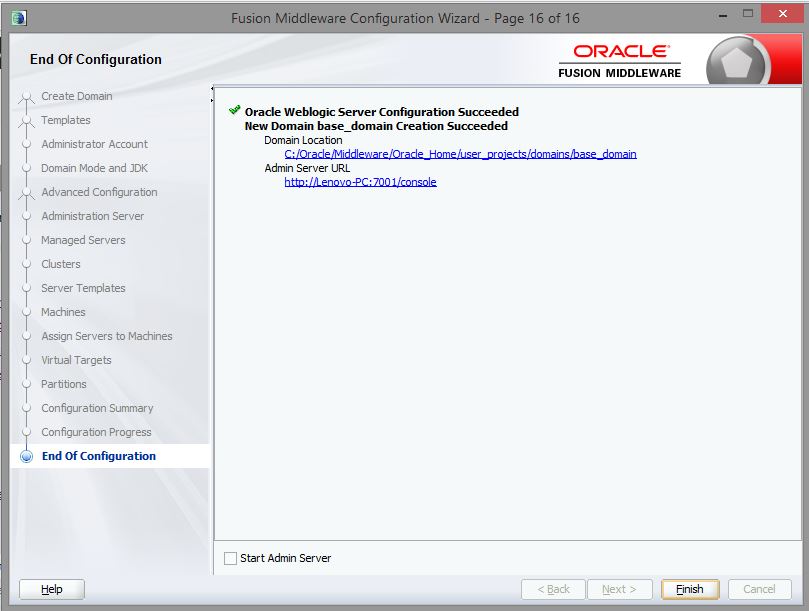Select the Create Domain step
Screen dimensions: 809x611
(x=76, y=96)
